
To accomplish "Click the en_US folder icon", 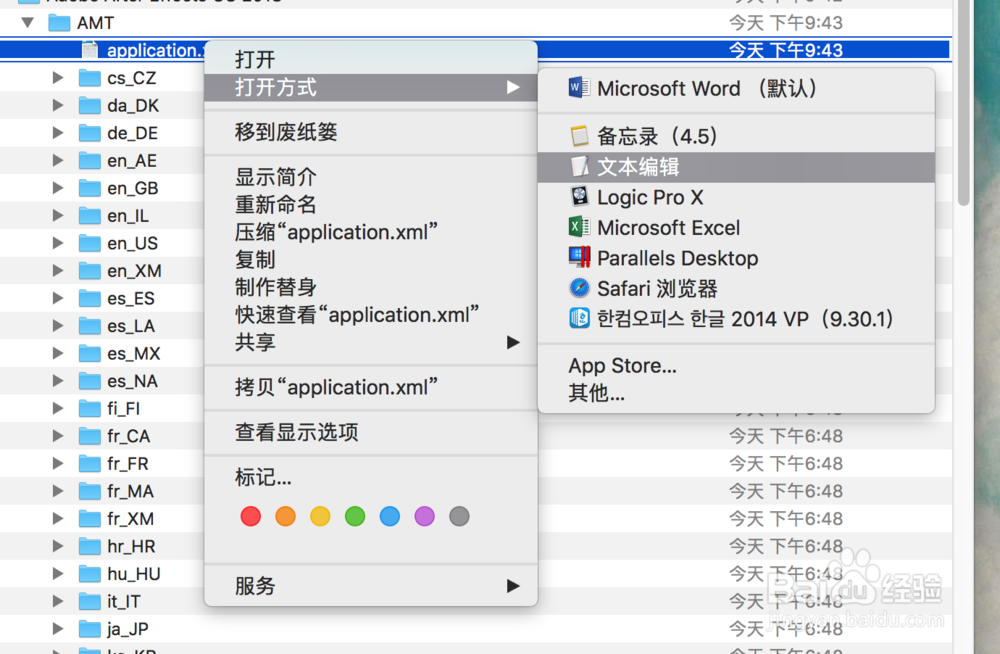I will [89, 243].
